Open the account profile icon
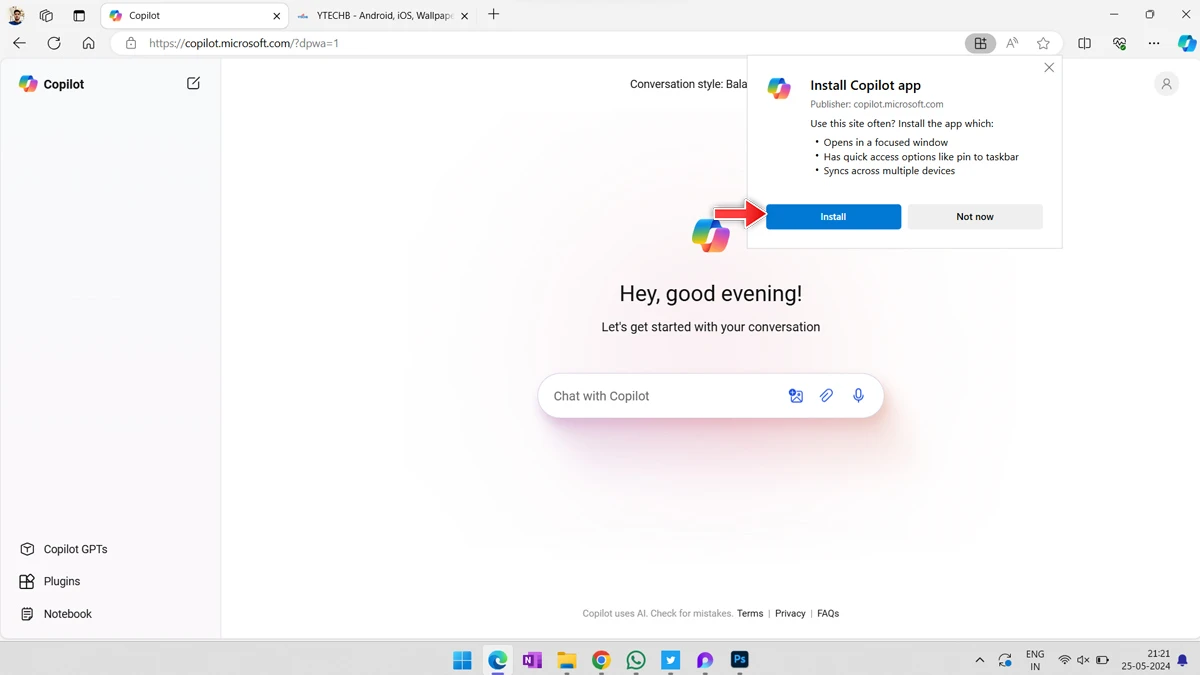This screenshot has height=675, width=1200. tap(1166, 85)
